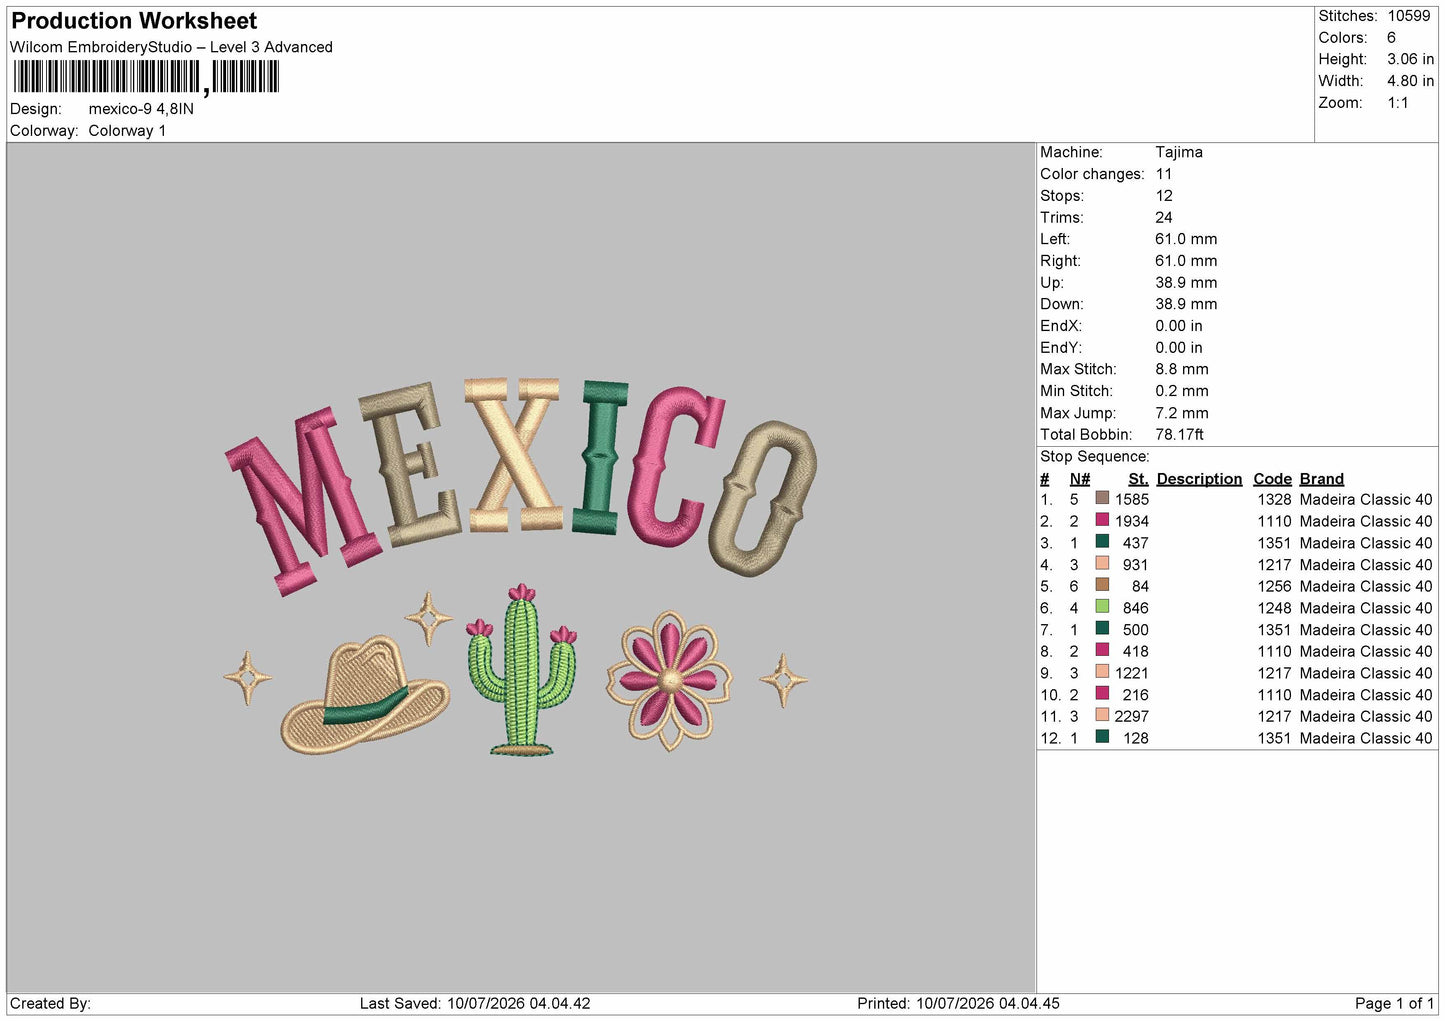Click the Total Bobbin value "78.17ft"

click(x=1180, y=434)
